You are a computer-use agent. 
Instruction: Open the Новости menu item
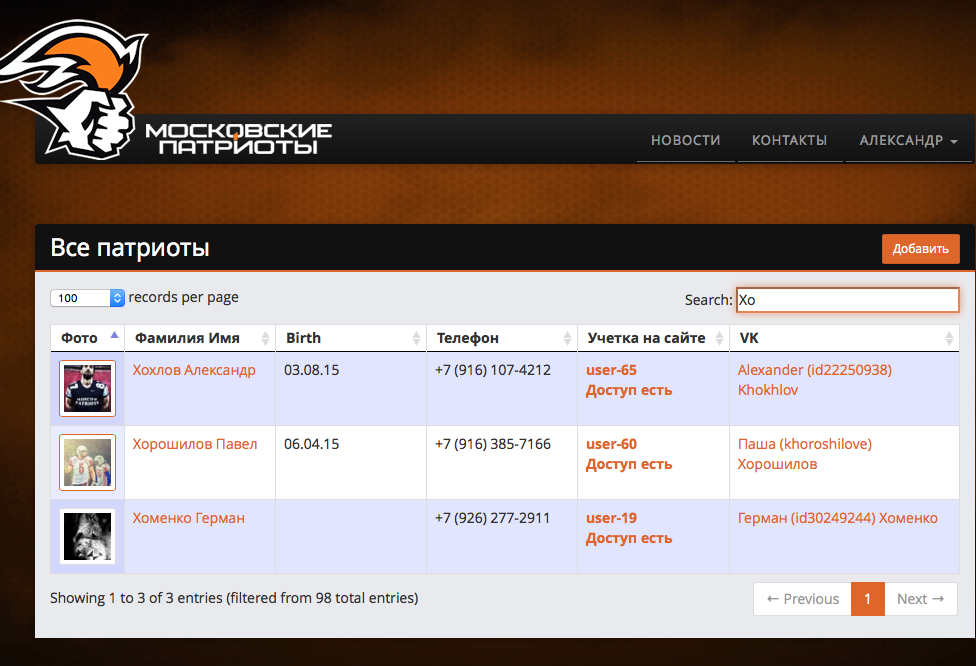coord(685,140)
